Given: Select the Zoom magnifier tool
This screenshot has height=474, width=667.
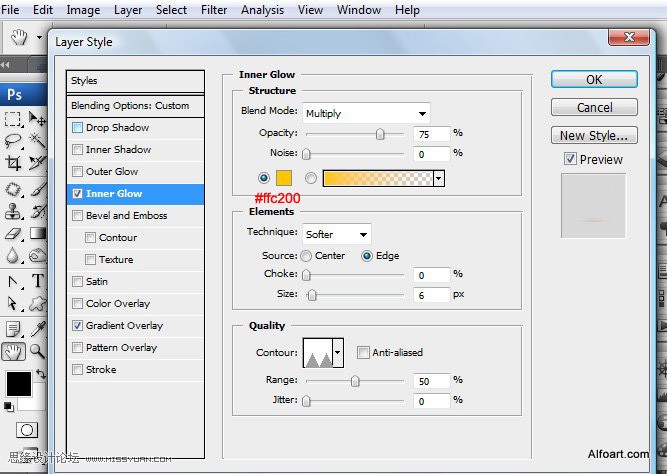Looking at the screenshot, I should tap(37, 351).
